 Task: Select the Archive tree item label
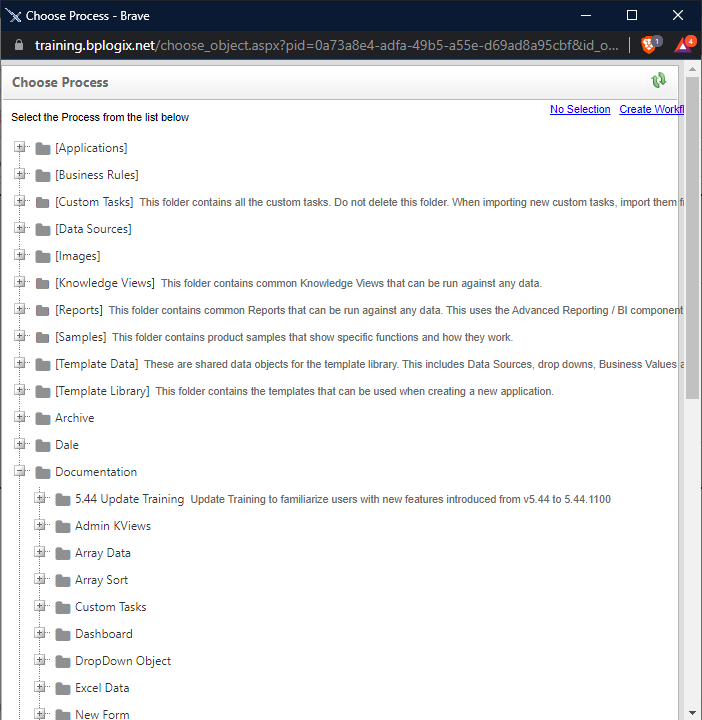click(75, 418)
